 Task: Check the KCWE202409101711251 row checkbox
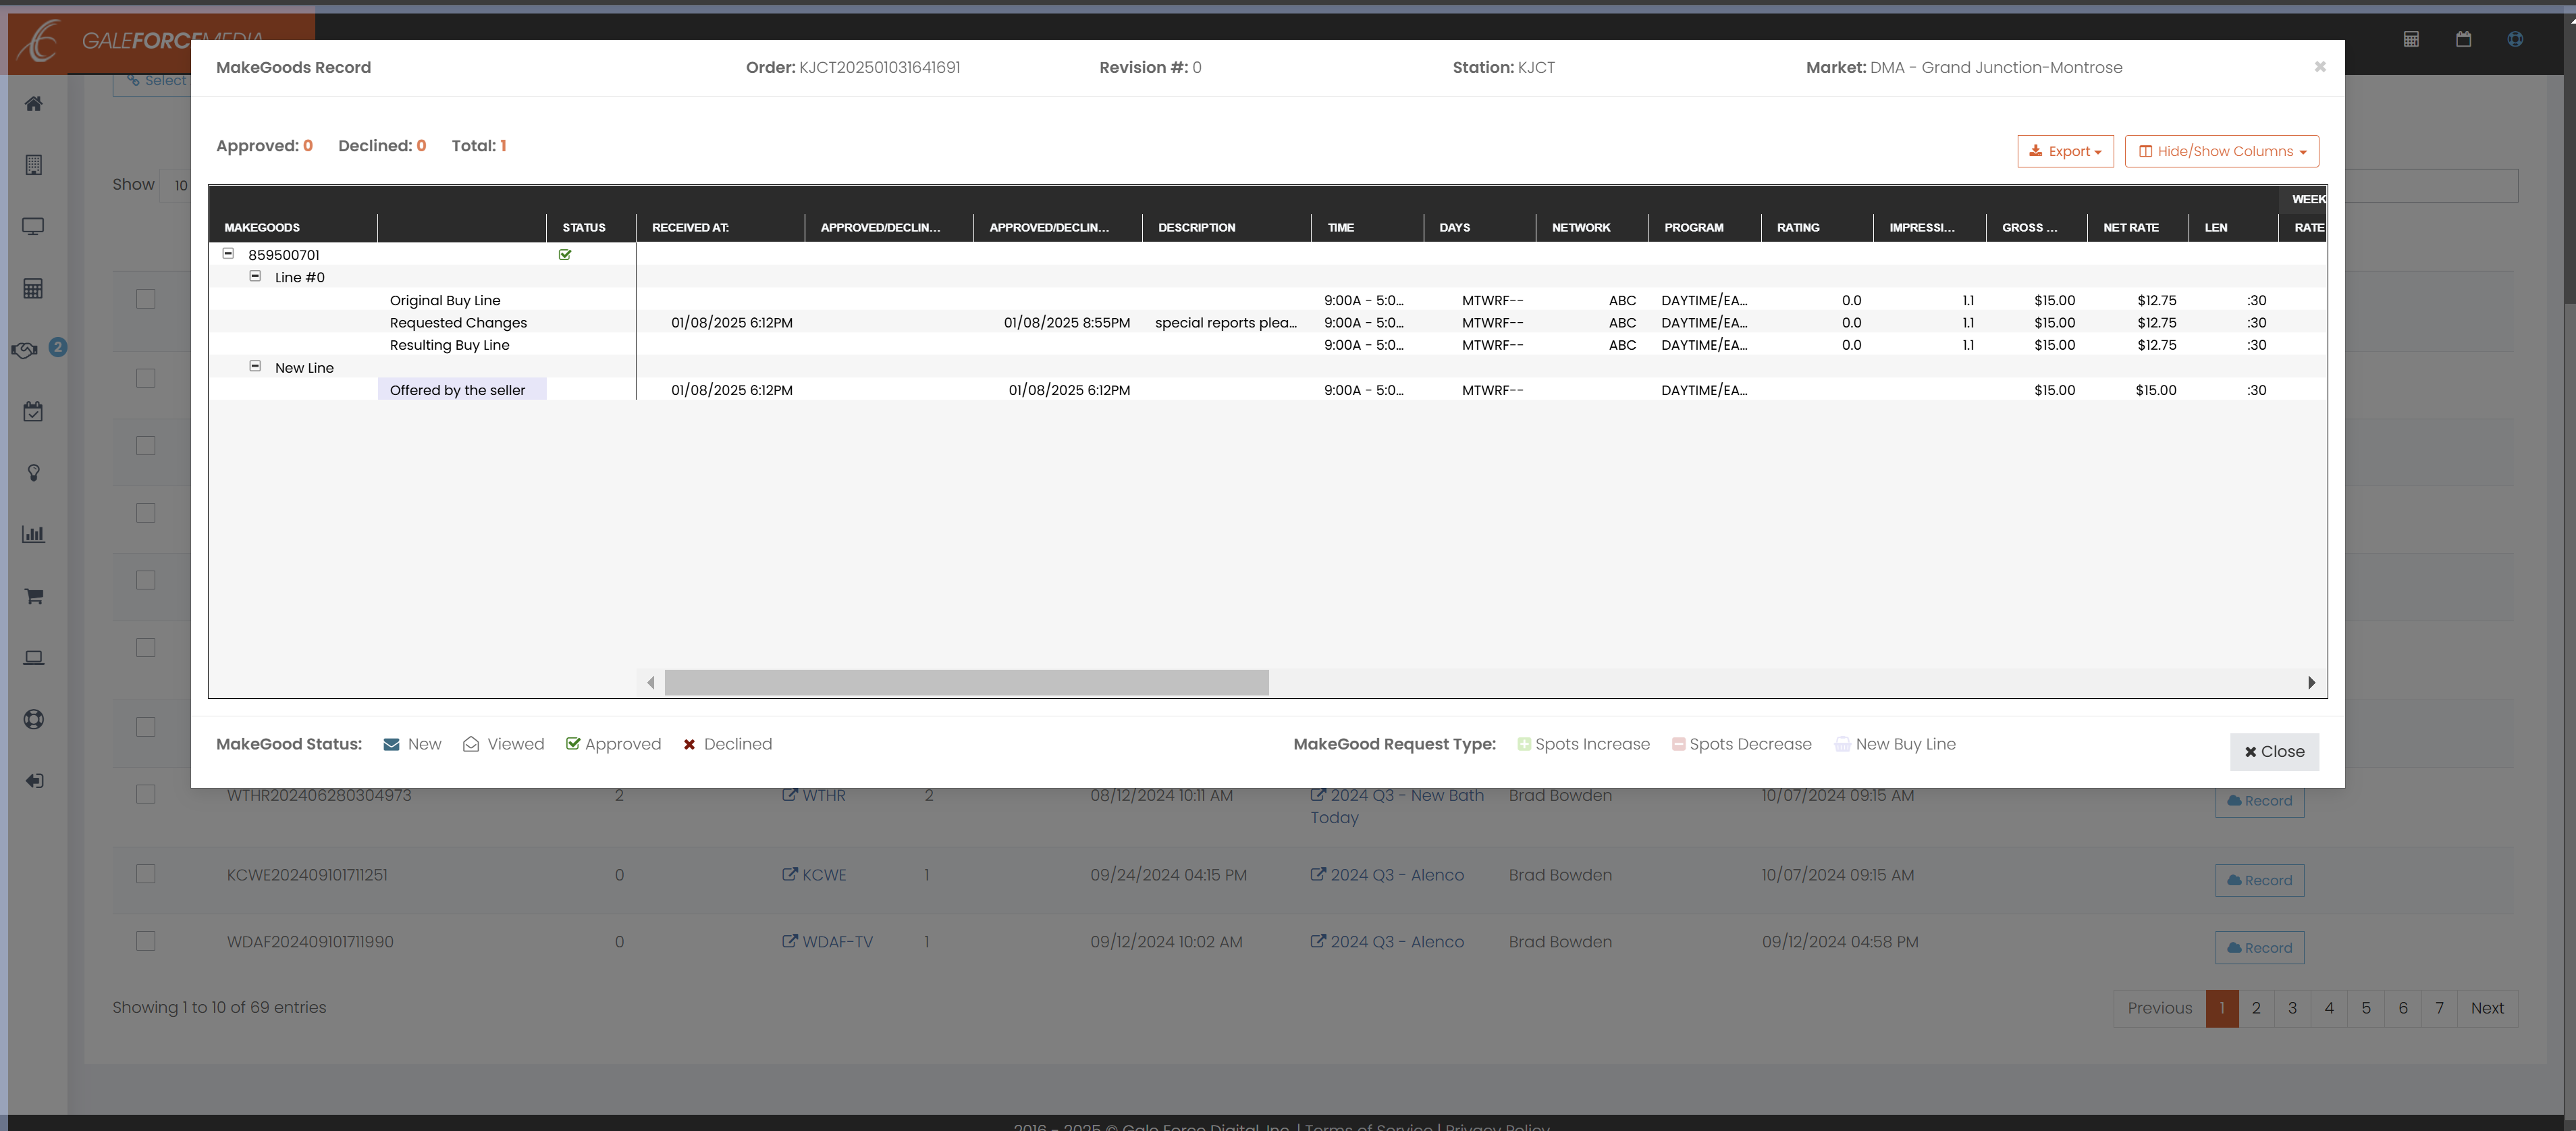click(146, 874)
